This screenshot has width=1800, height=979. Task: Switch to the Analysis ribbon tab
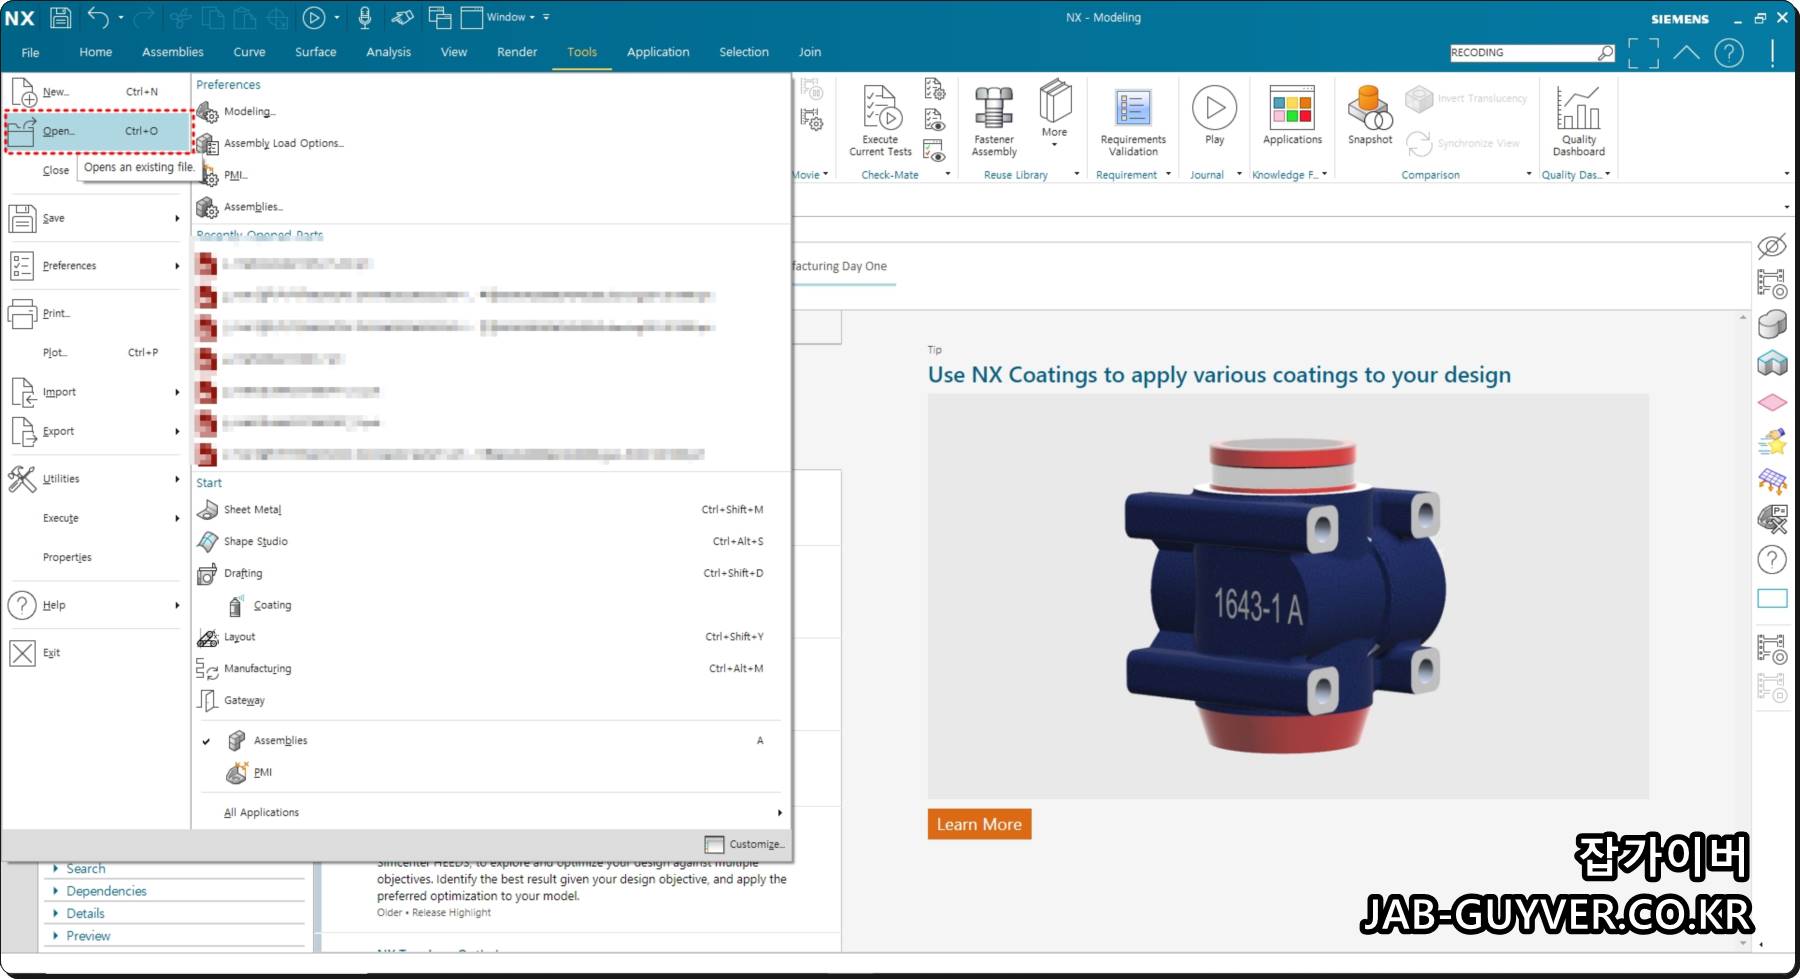388,52
